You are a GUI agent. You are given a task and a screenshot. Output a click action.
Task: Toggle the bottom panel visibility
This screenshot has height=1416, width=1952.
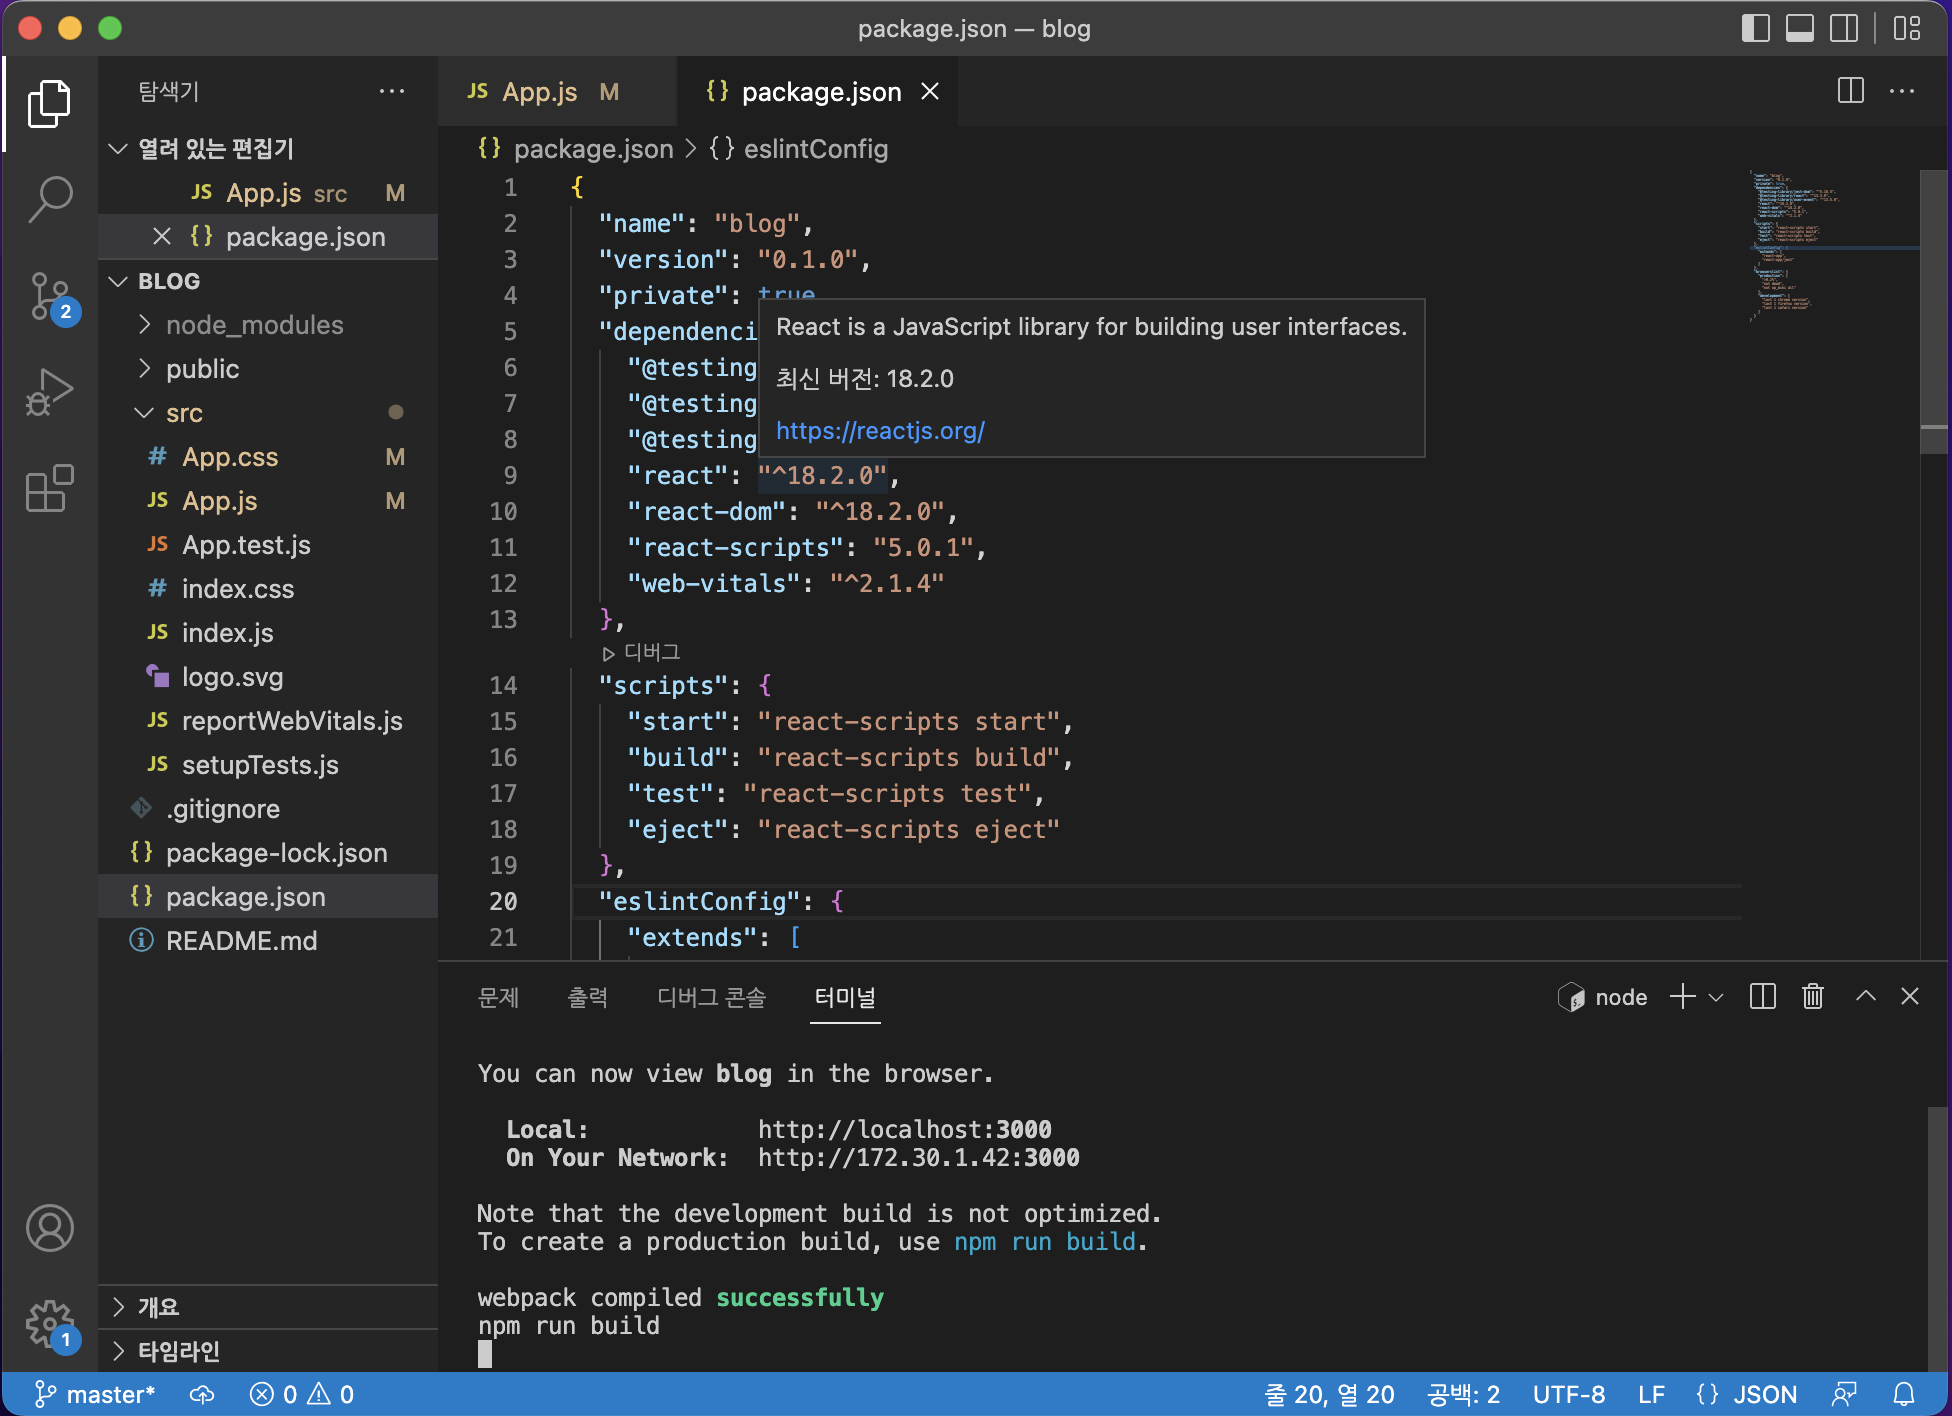click(1800, 28)
